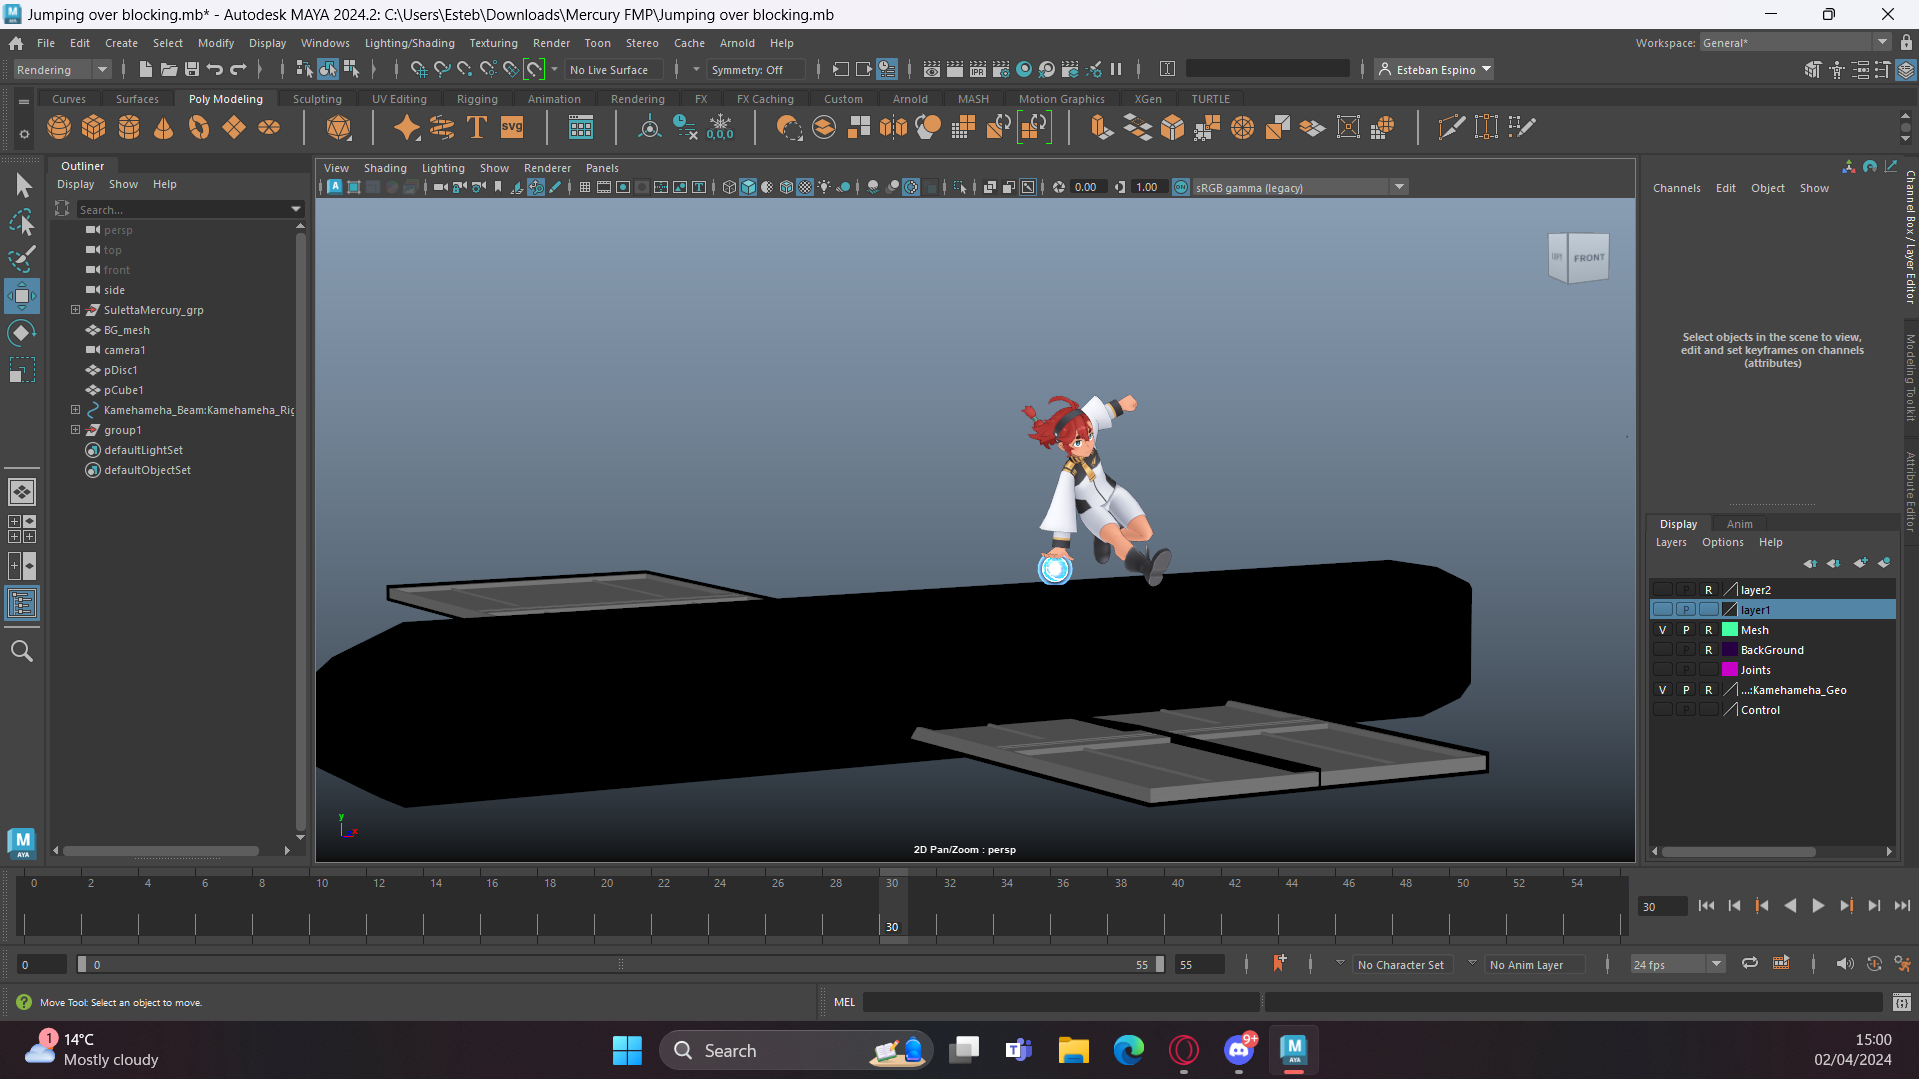Click the Joints layer magenta color swatch

click(1730, 670)
